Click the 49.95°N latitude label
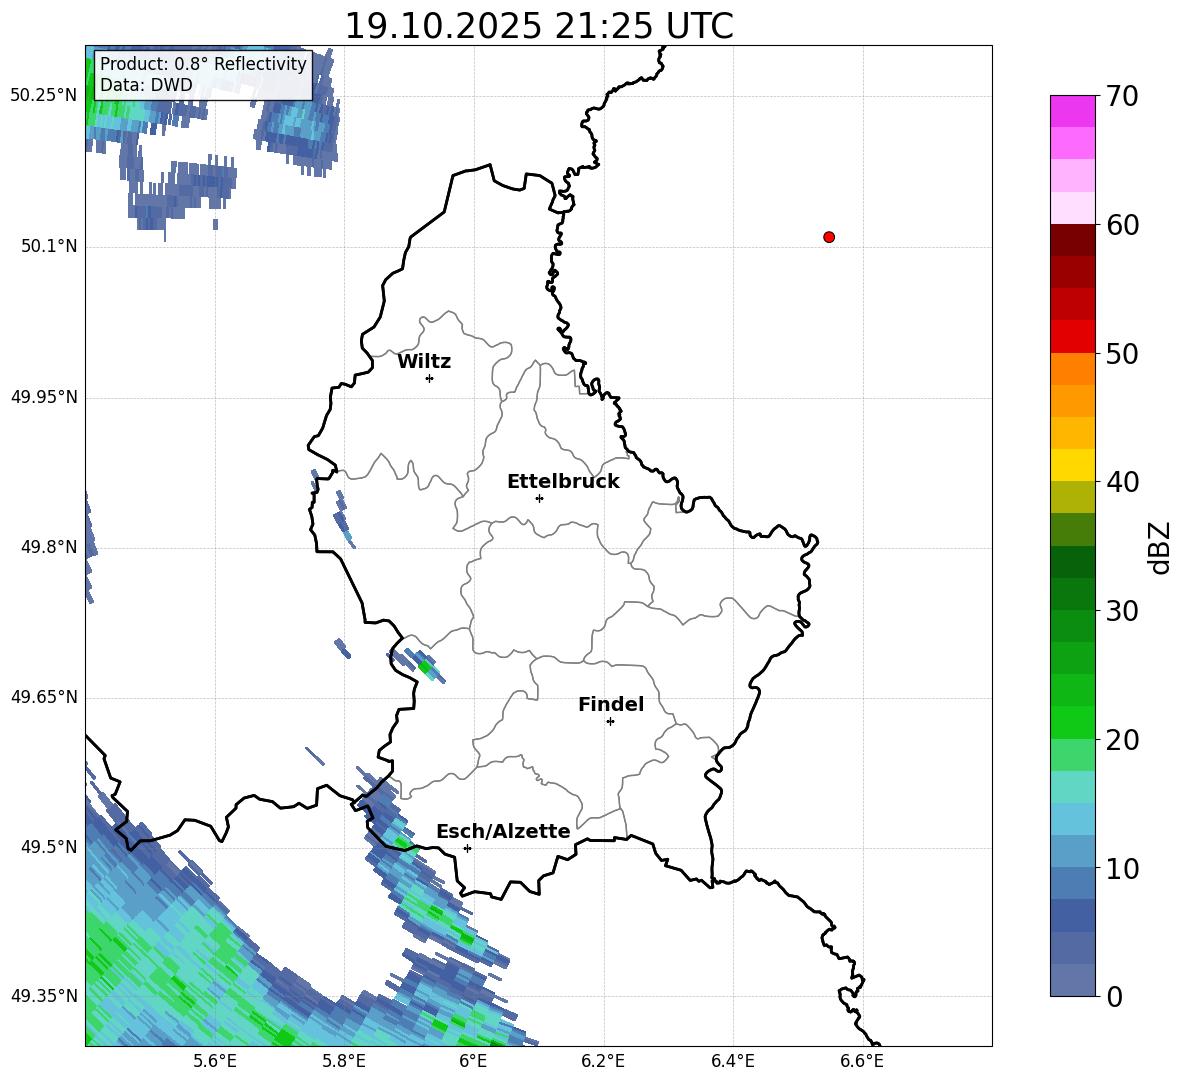Viewport: 1184px width, 1081px height. (x=44, y=397)
